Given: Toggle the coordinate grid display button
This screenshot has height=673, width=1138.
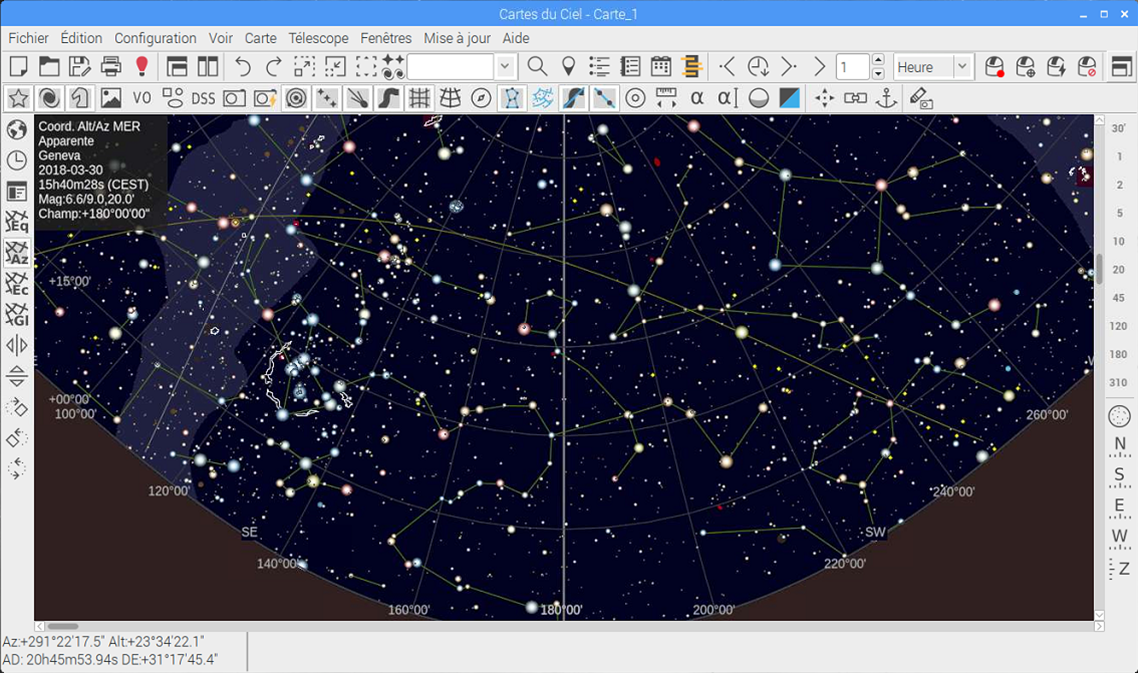Looking at the screenshot, I should tap(419, 98).
